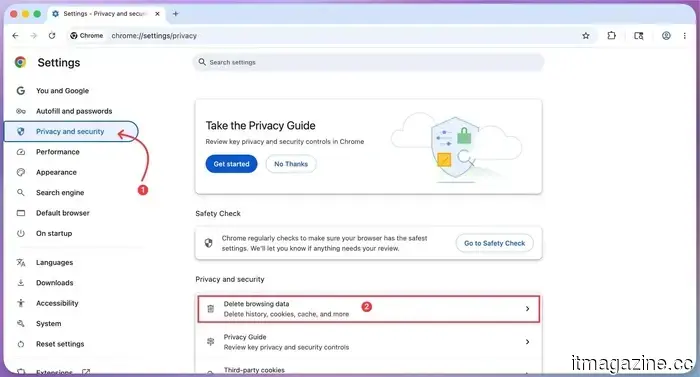Expand the Delete browsing data chevron
This screenshot has width=700, height=377.
point(527,309)
